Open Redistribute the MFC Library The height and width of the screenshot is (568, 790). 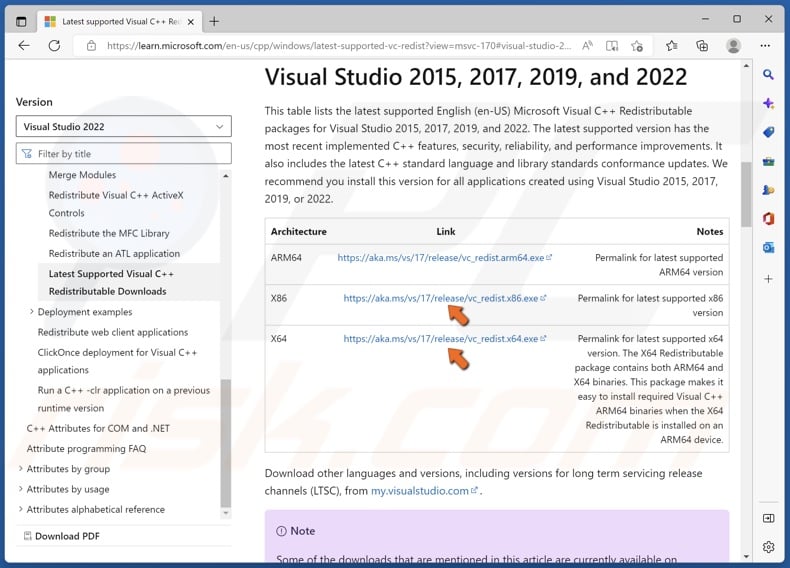point(109,233)
